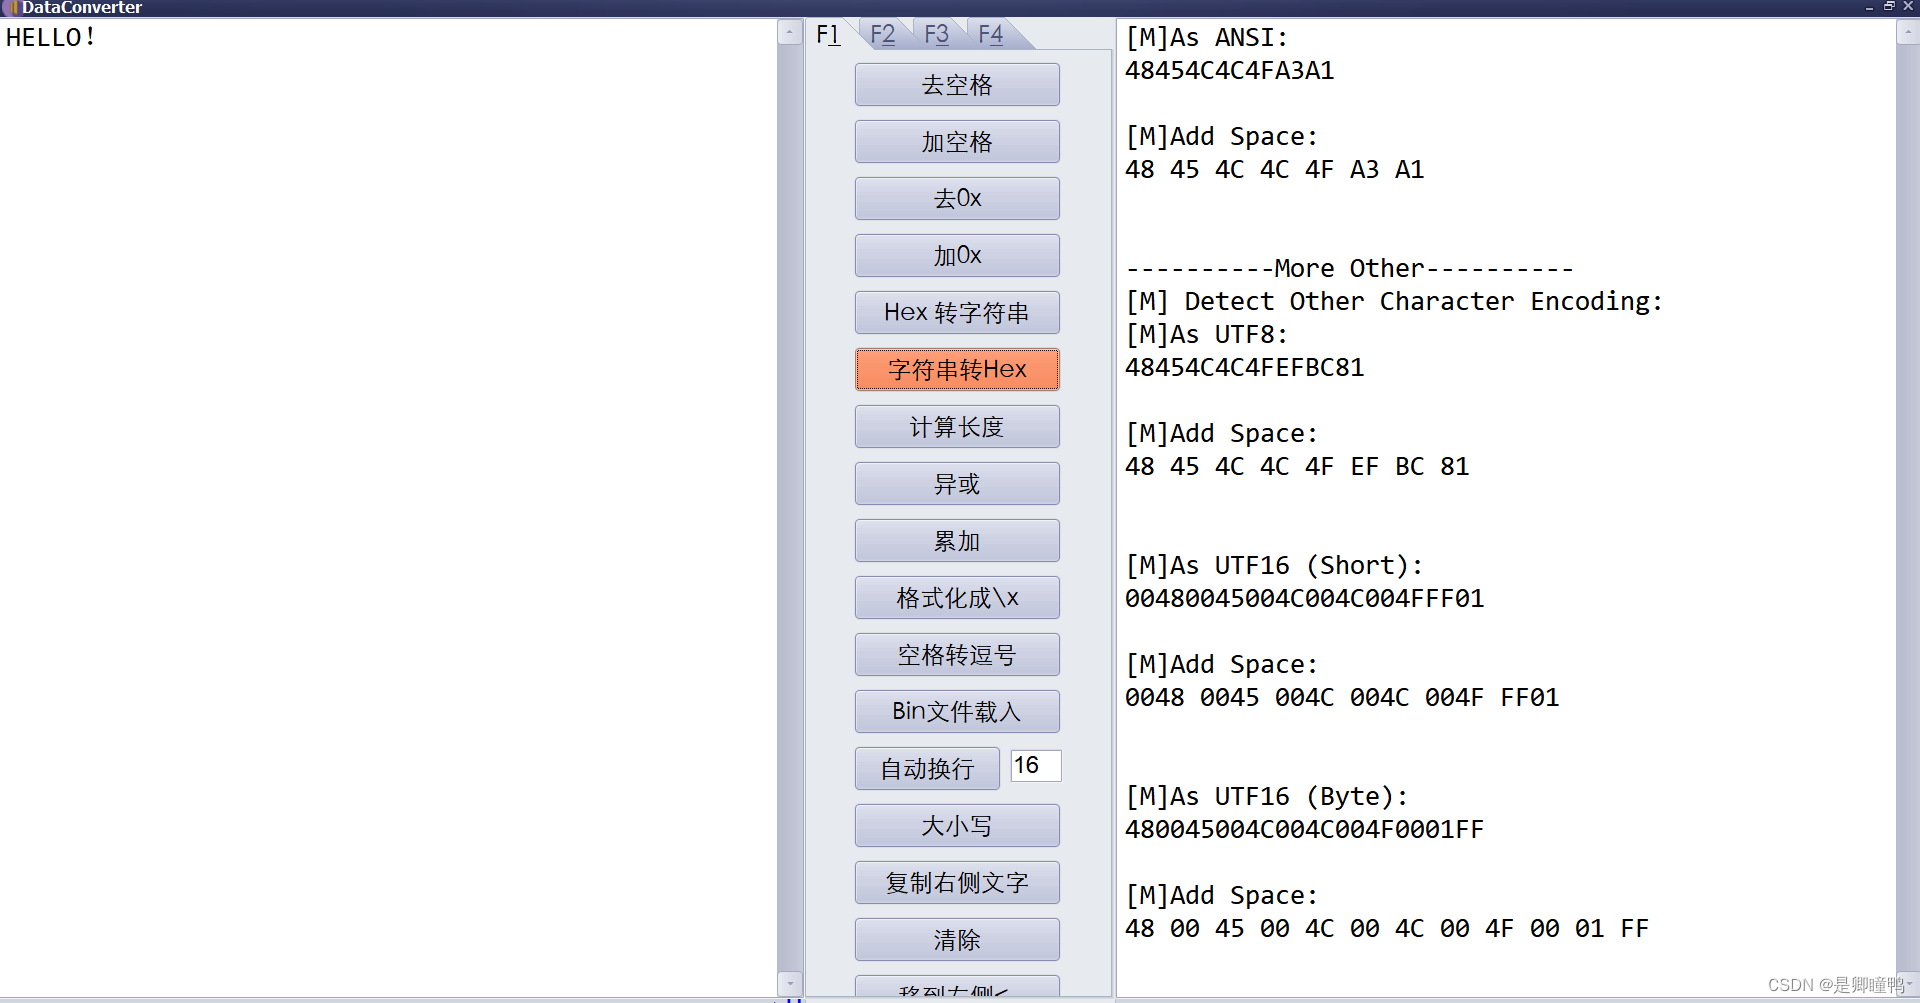Click 累加 to compute accumulated sum
This screenshot has width=1920, height=1003.
point(956,540)
